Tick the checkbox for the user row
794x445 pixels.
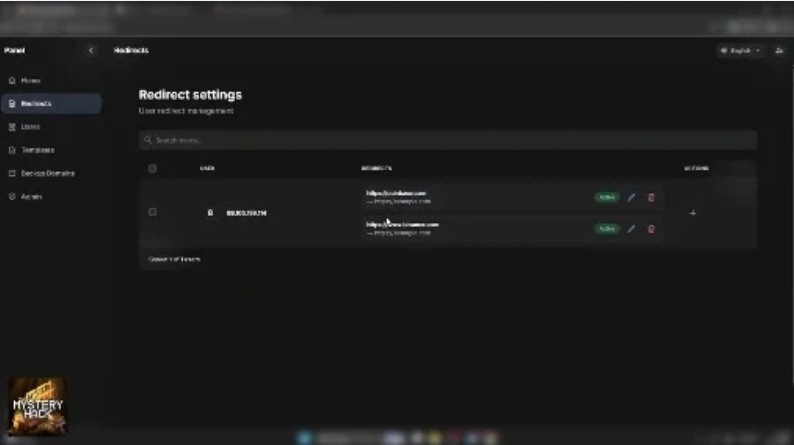[152, 212]
